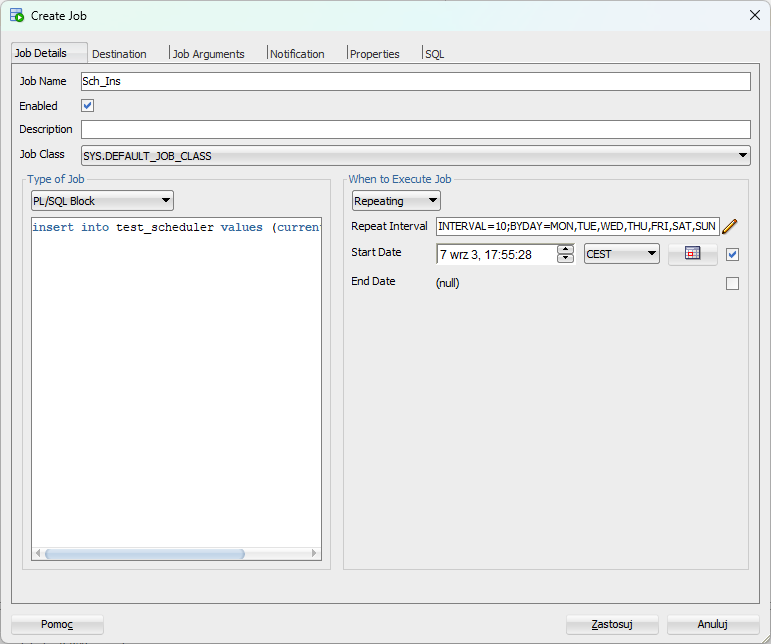Open the Repeating schedule dropdown

coord(396,201)
